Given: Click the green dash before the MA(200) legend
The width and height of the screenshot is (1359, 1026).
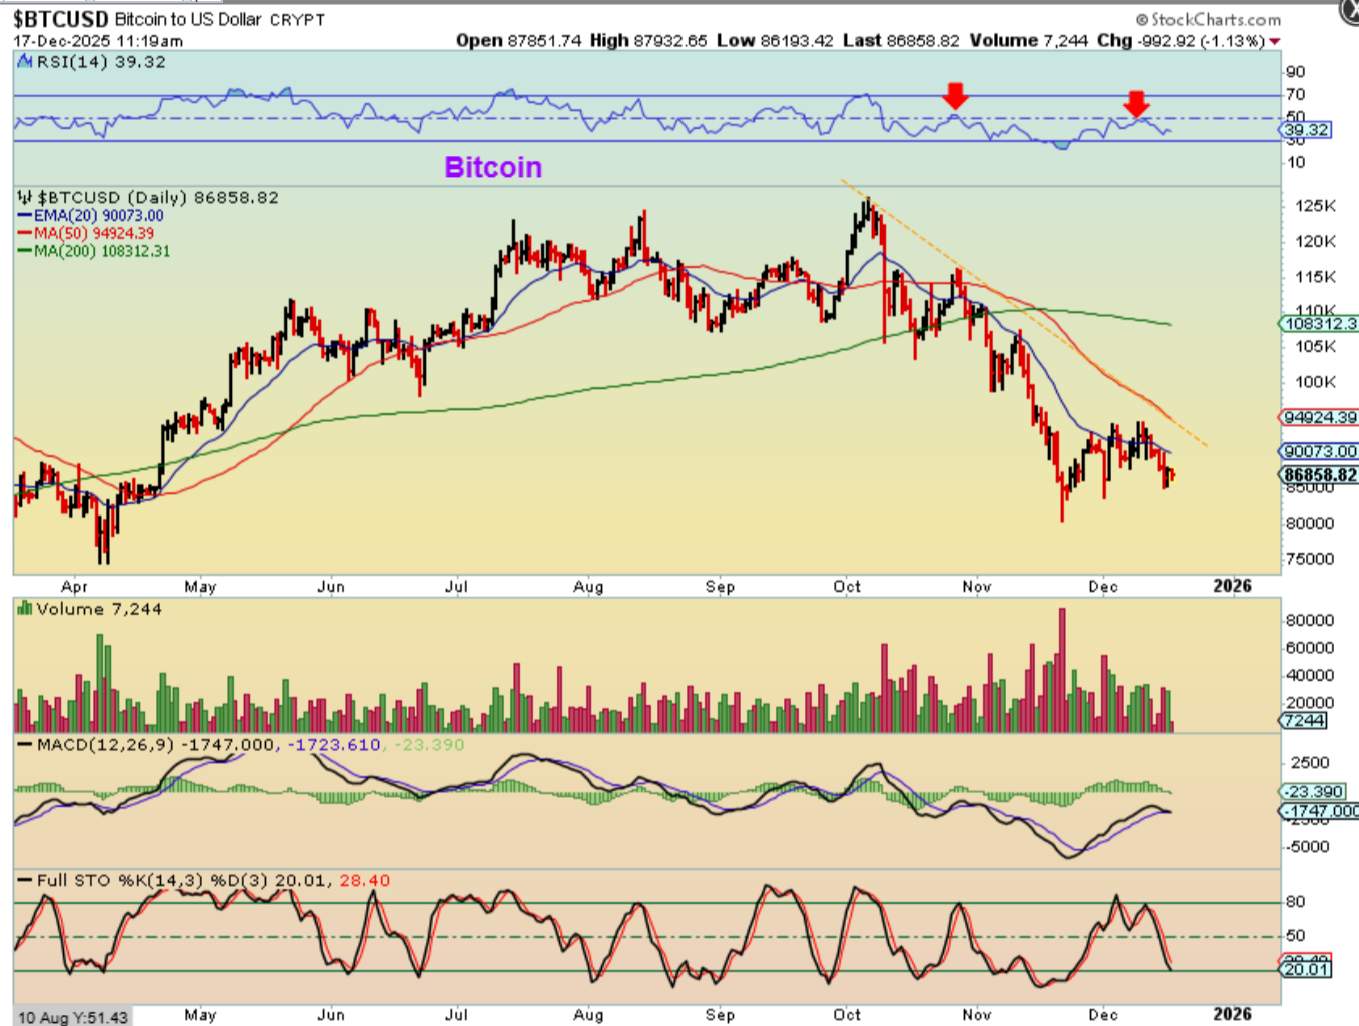Looking at the screenshot, I should (x=25, y=252).
